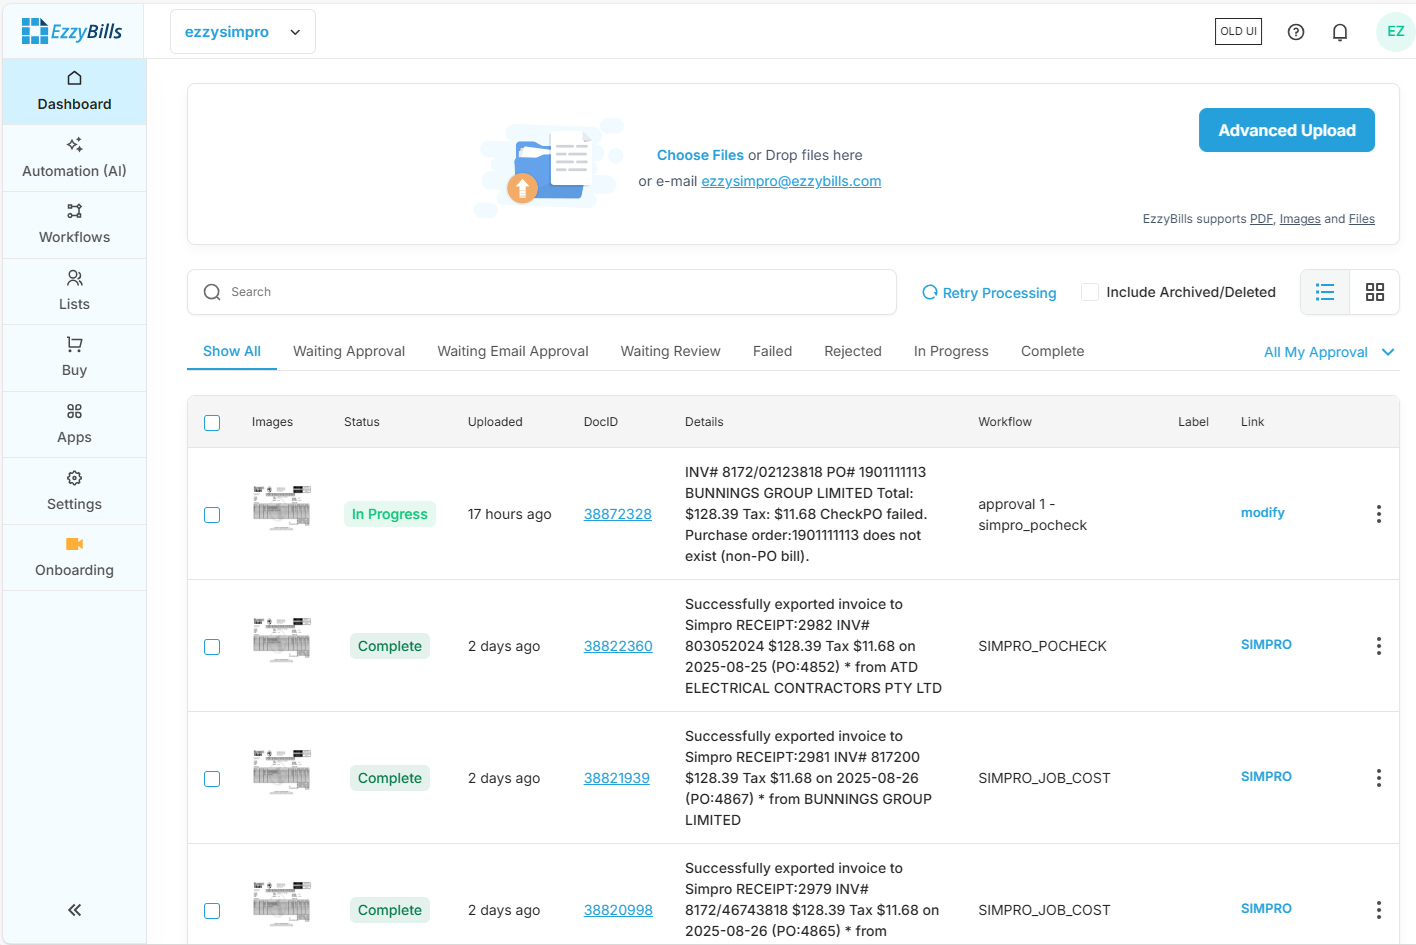The height and width of the screenshot is (945, 1416).
Task: Open the Workflows sidebar section
Action: [74, 224]
